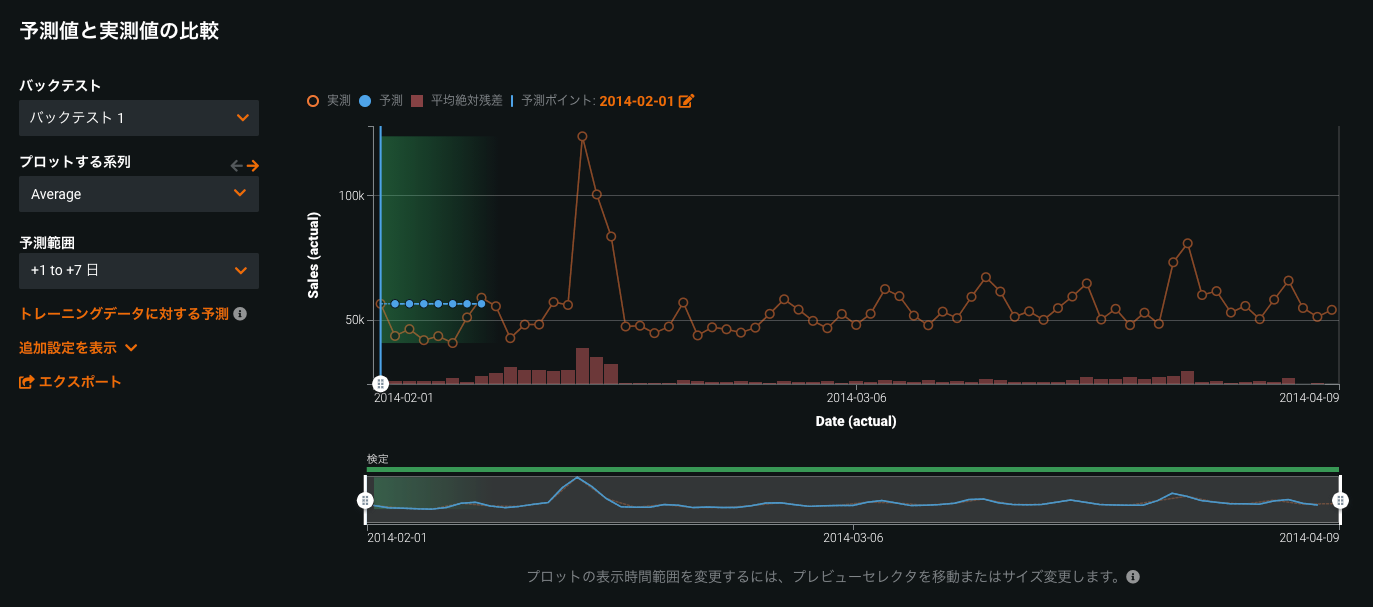Viewport: 1373px width, 607px height.
Task: Click the エクスポート export link
Action: pos(80,382)
